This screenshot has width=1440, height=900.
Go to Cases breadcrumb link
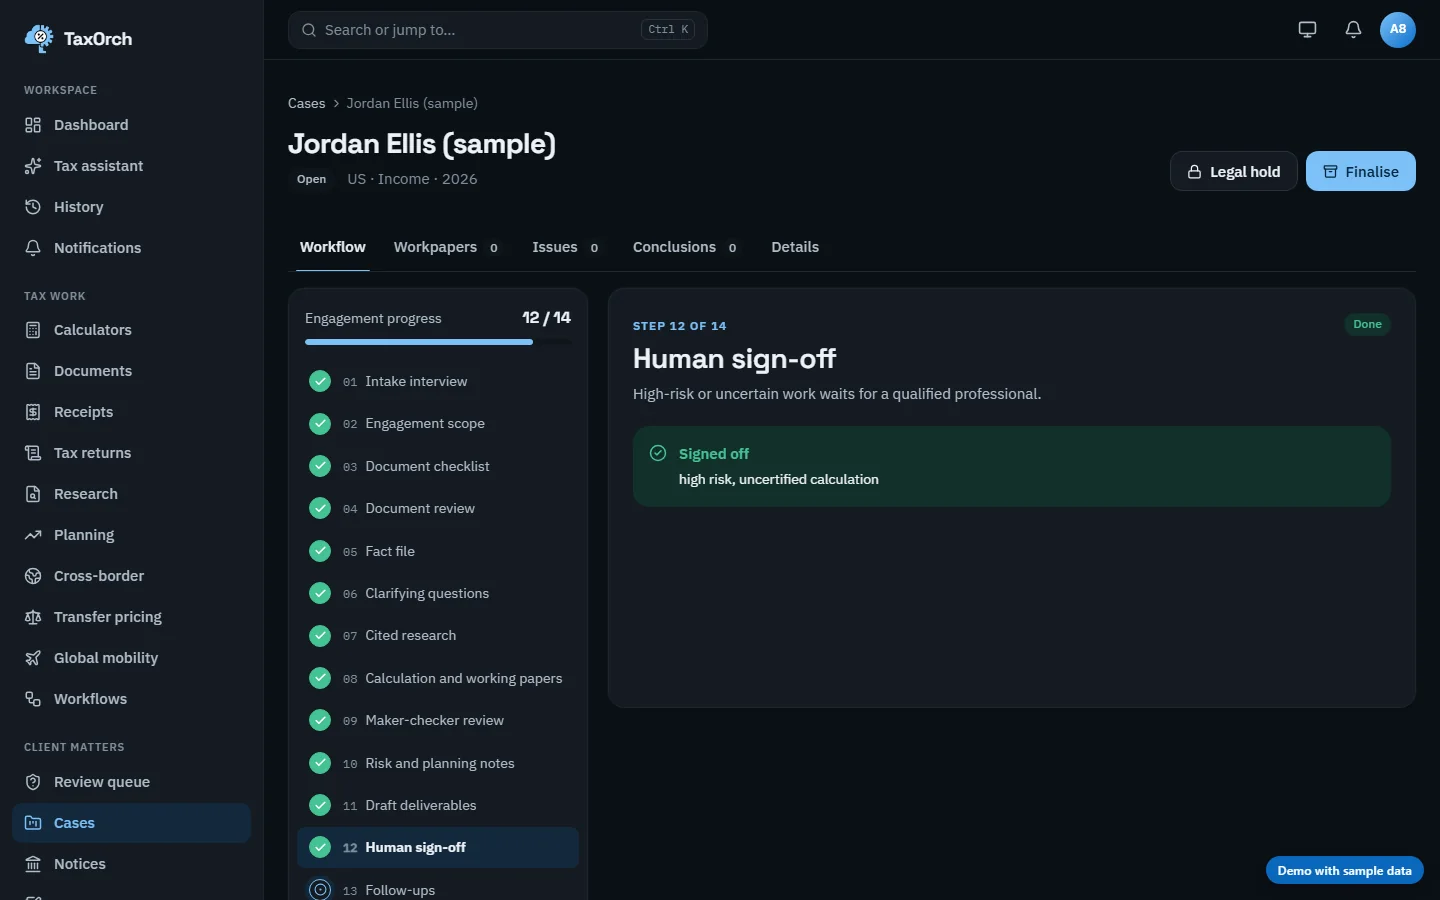coord(306,103)
